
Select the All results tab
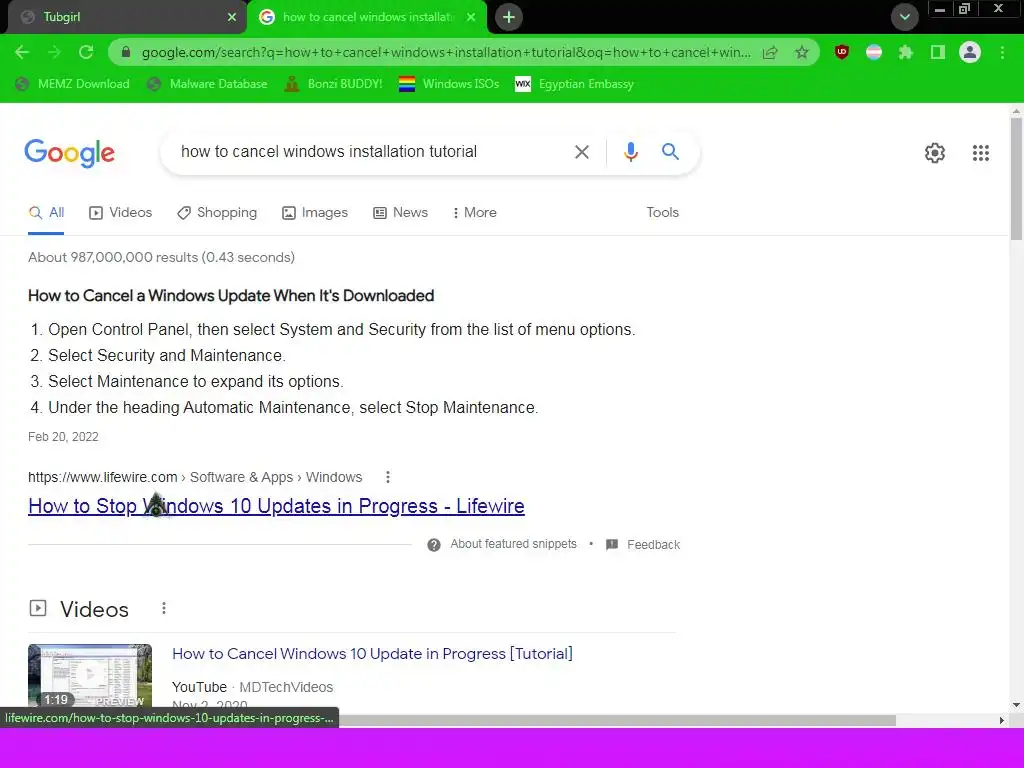(46, 213)
